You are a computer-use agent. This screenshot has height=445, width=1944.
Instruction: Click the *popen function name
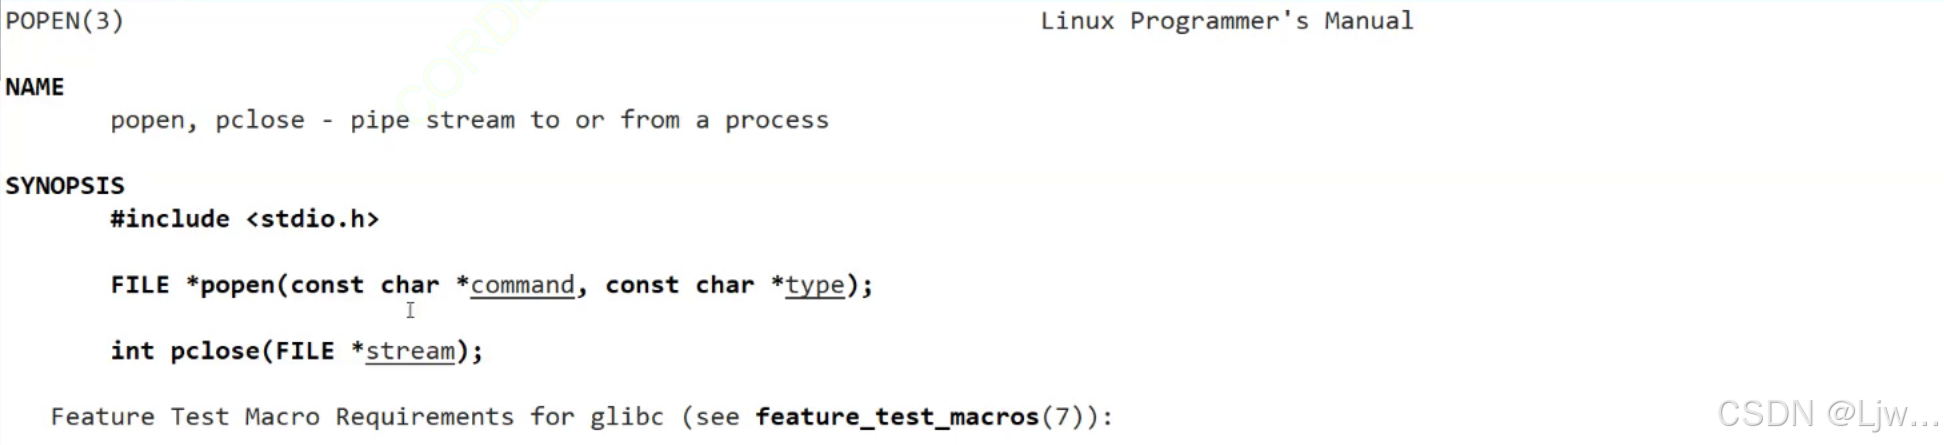235,285
